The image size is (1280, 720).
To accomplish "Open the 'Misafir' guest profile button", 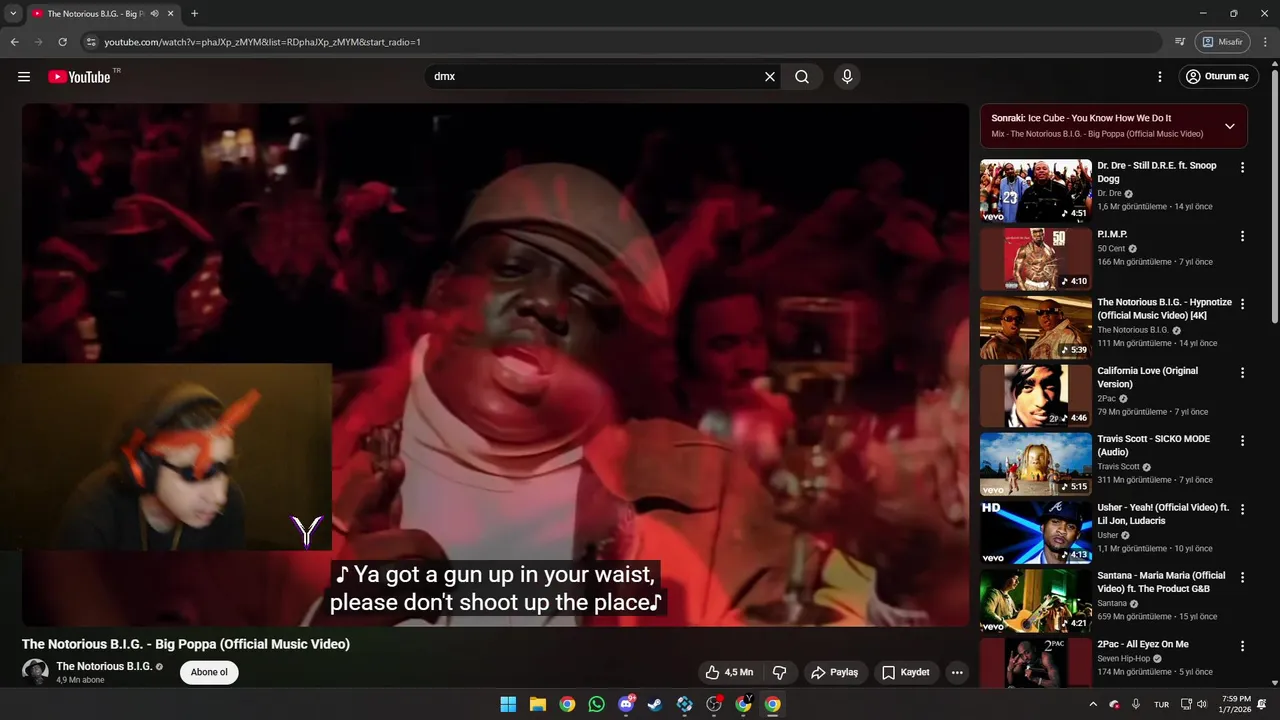I will coord(1223,42).
